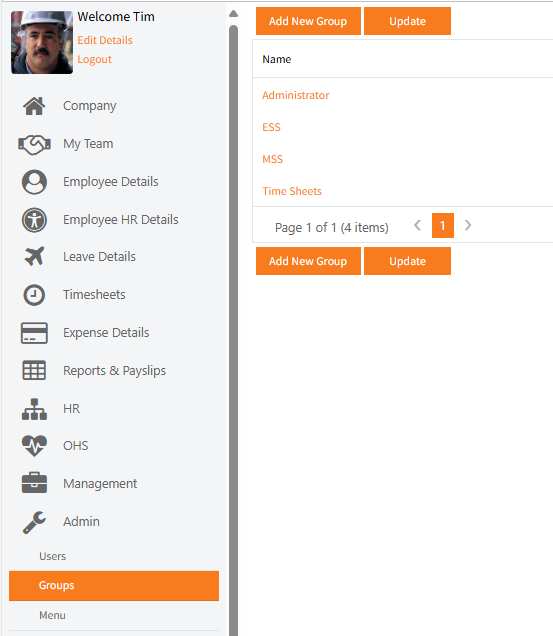This screenshot has height=636, width=553.
Task: Open the Administrator group link
Action: [295, 95]
